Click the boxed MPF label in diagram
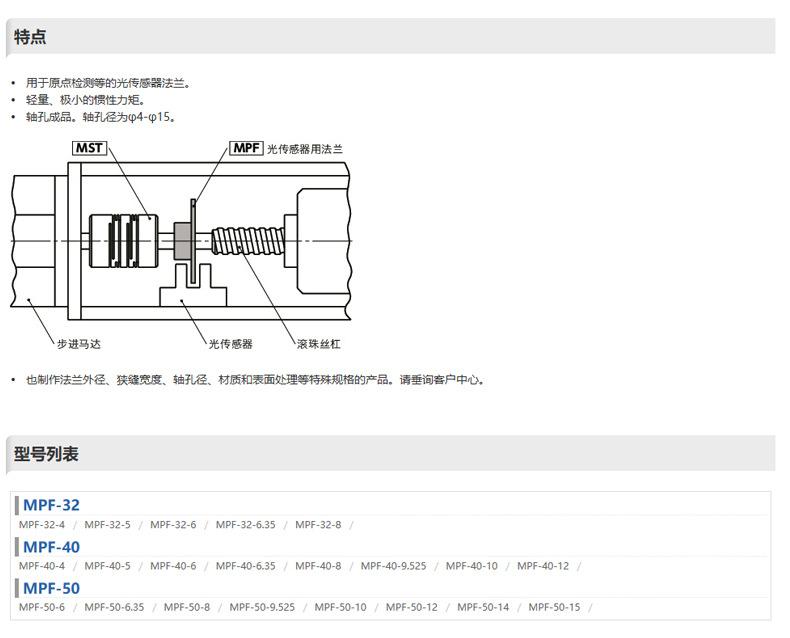The width and height of the screenshot is (790, 638). 246,148
